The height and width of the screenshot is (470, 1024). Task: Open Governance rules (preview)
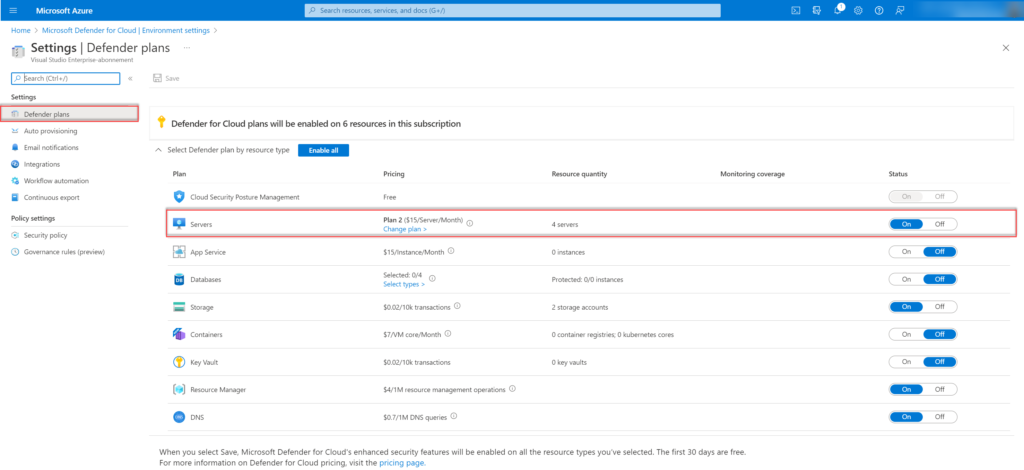click(x=64, y=252)
